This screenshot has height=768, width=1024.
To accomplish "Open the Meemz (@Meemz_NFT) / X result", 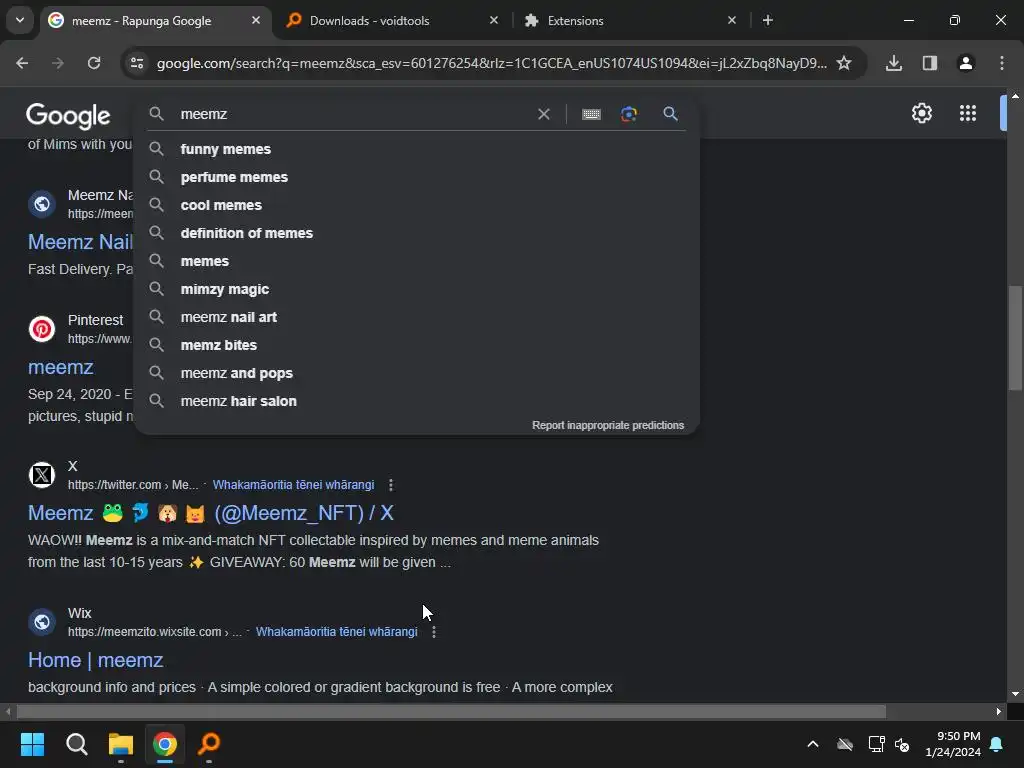I will (x=210, y=513).
